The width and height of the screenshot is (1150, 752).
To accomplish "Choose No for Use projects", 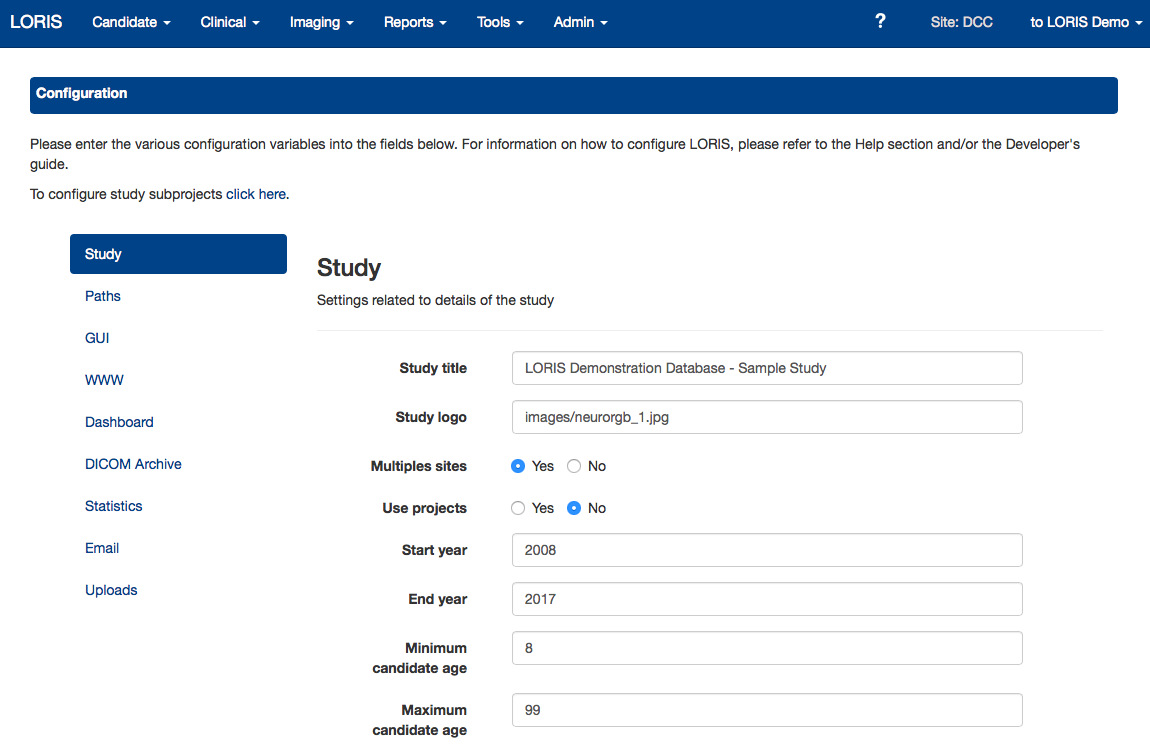I will (574, 508).
